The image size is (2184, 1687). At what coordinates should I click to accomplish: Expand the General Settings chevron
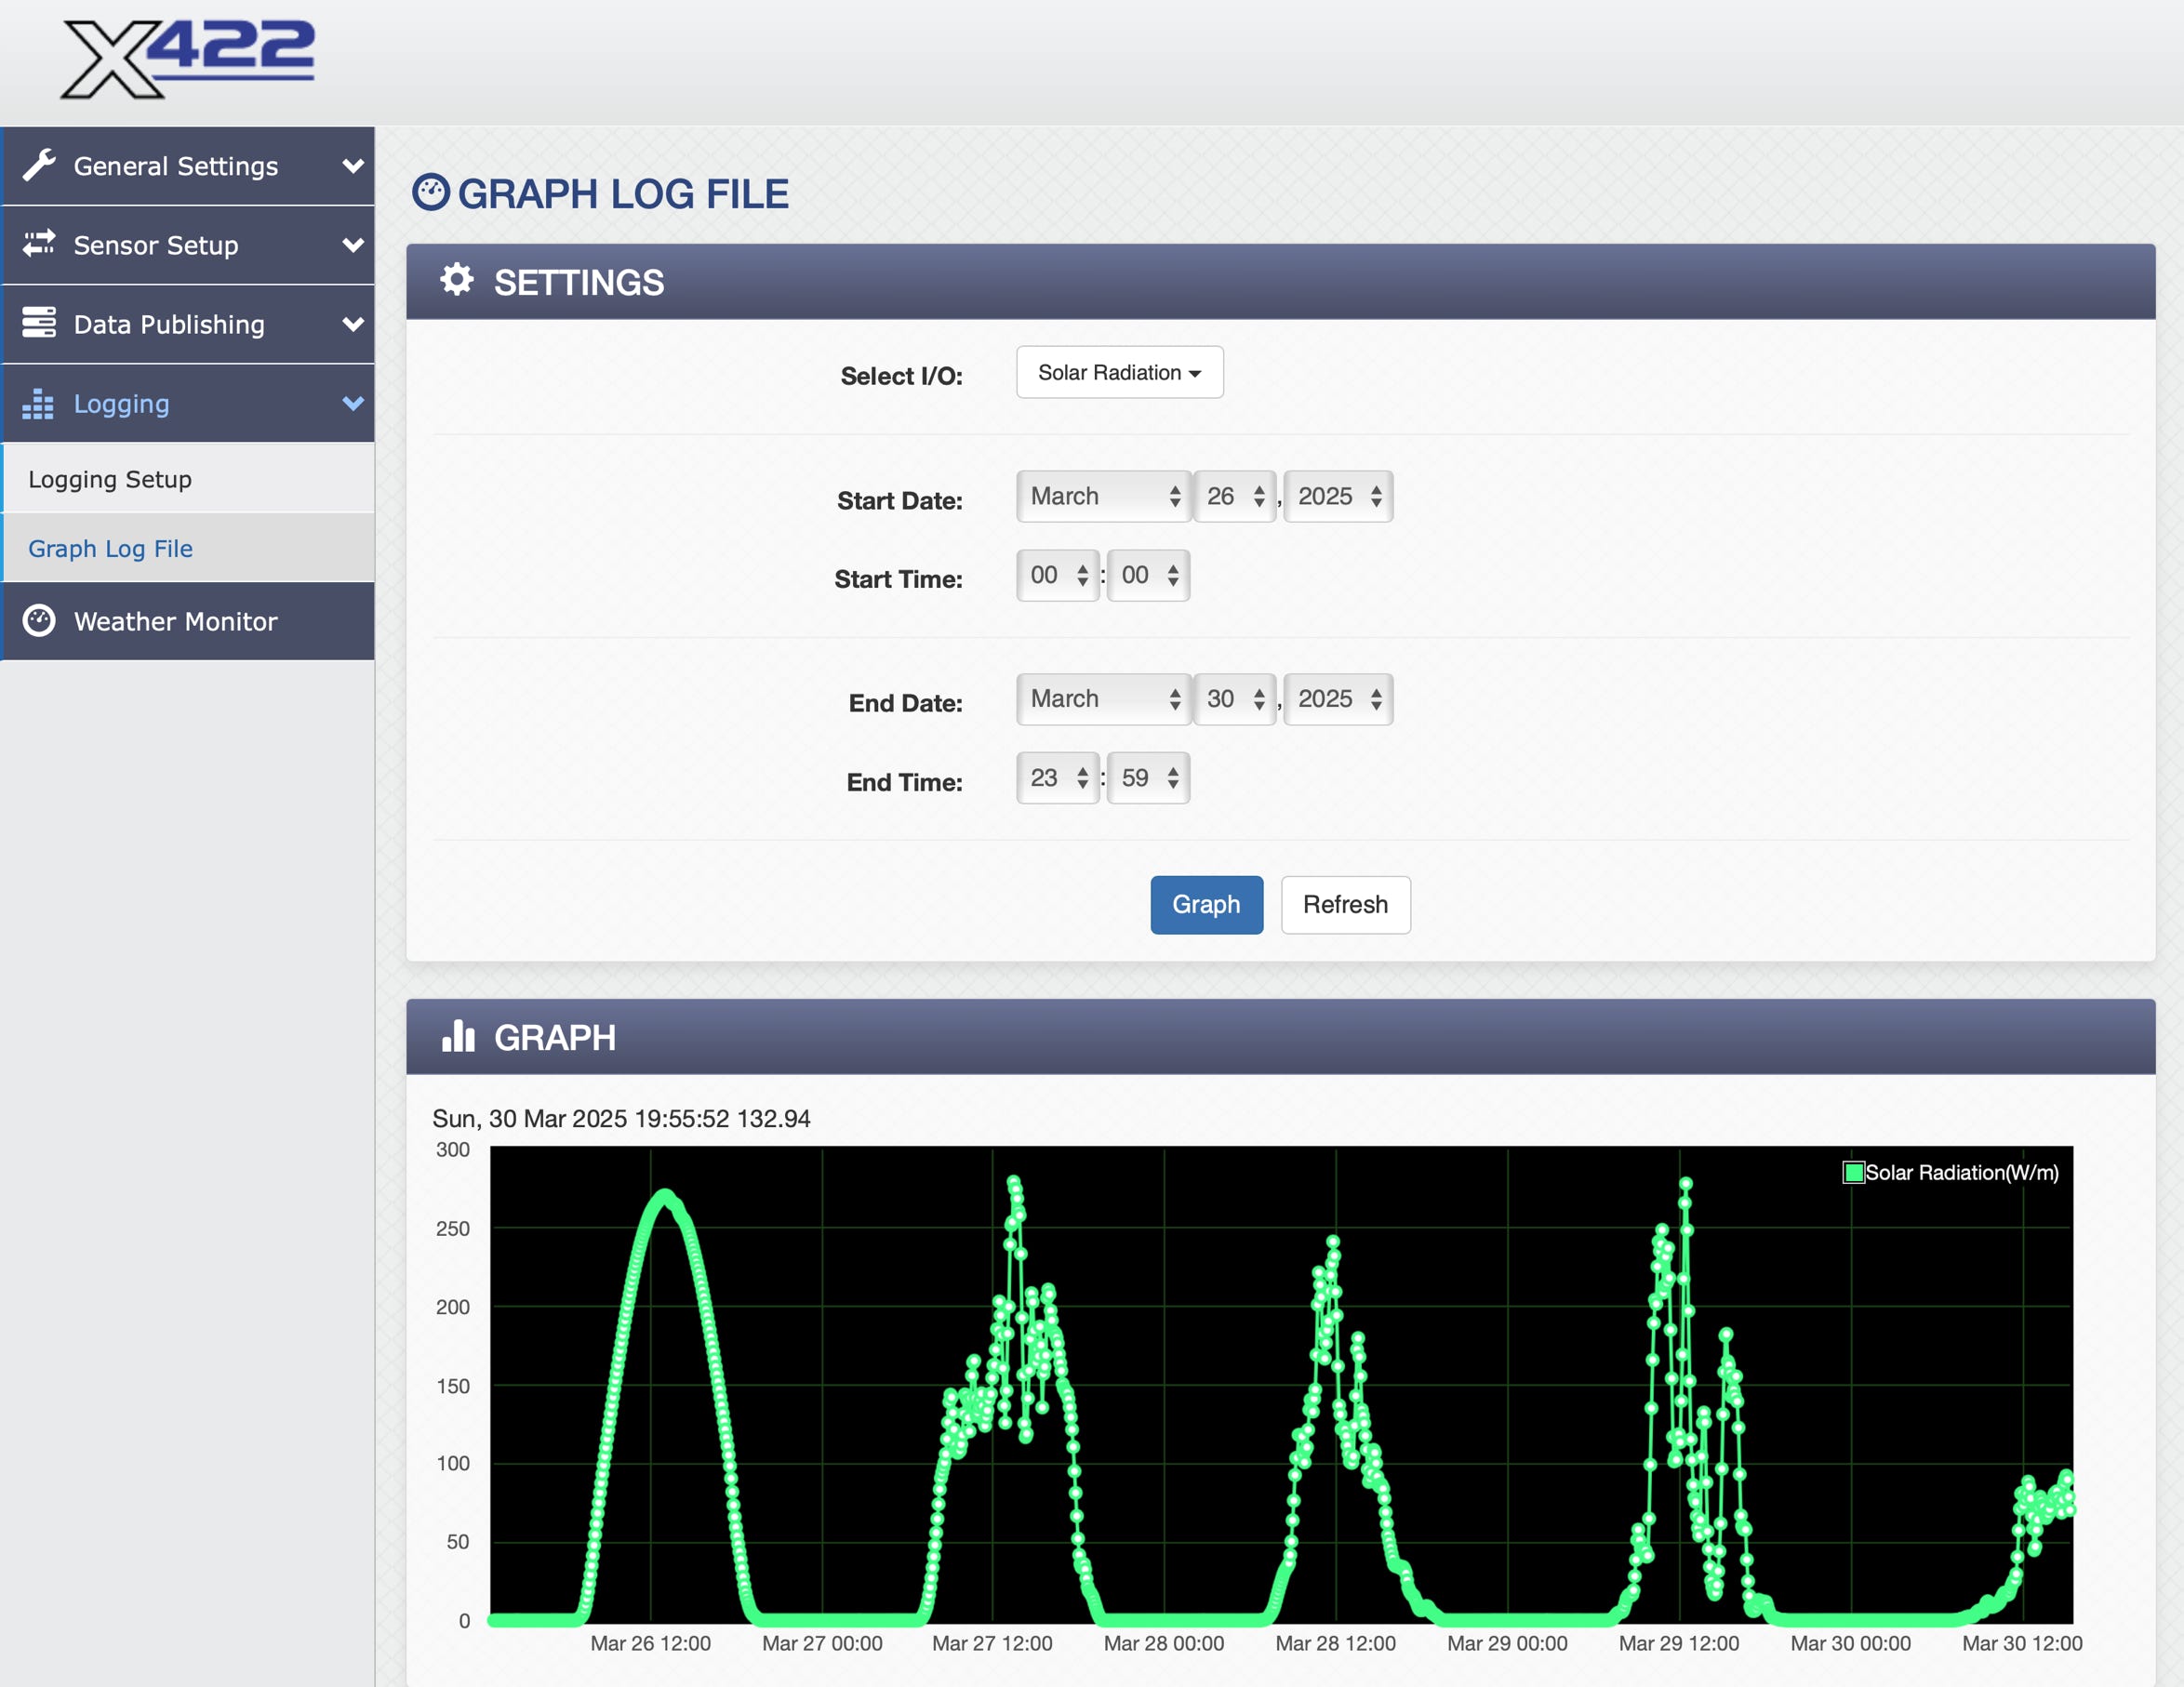tap(353, 166)
